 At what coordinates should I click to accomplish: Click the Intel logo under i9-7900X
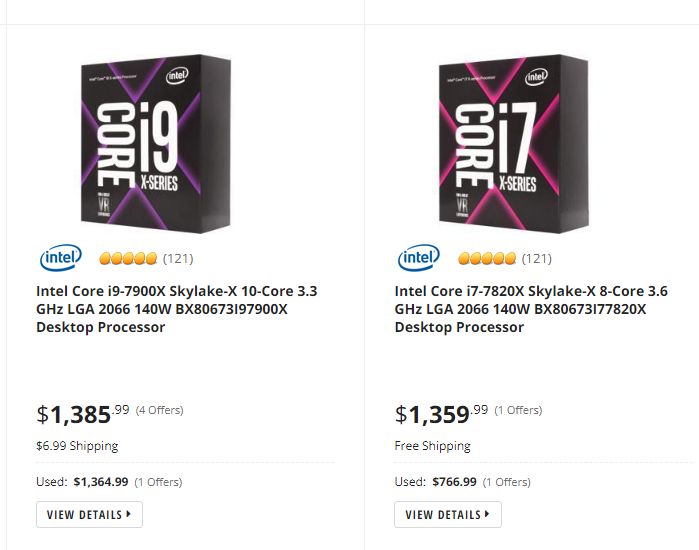click(x=61, y=258)
